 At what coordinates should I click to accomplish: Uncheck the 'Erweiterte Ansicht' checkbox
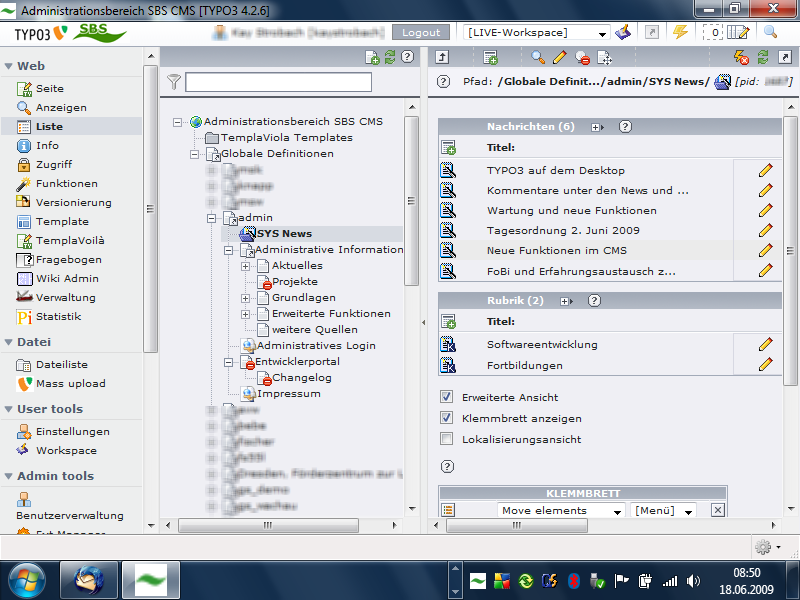pyautogui.click(x=447, y=397)
